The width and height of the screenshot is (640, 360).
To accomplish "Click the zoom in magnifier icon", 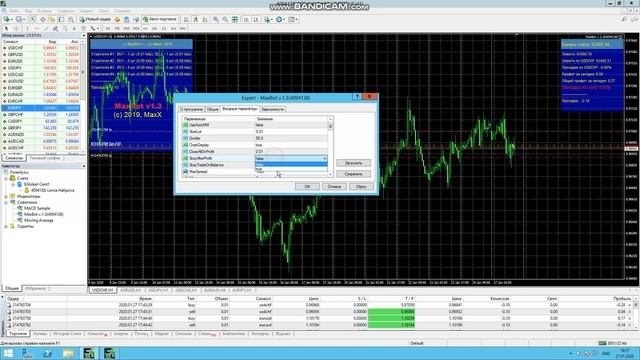I will (216, 19).
